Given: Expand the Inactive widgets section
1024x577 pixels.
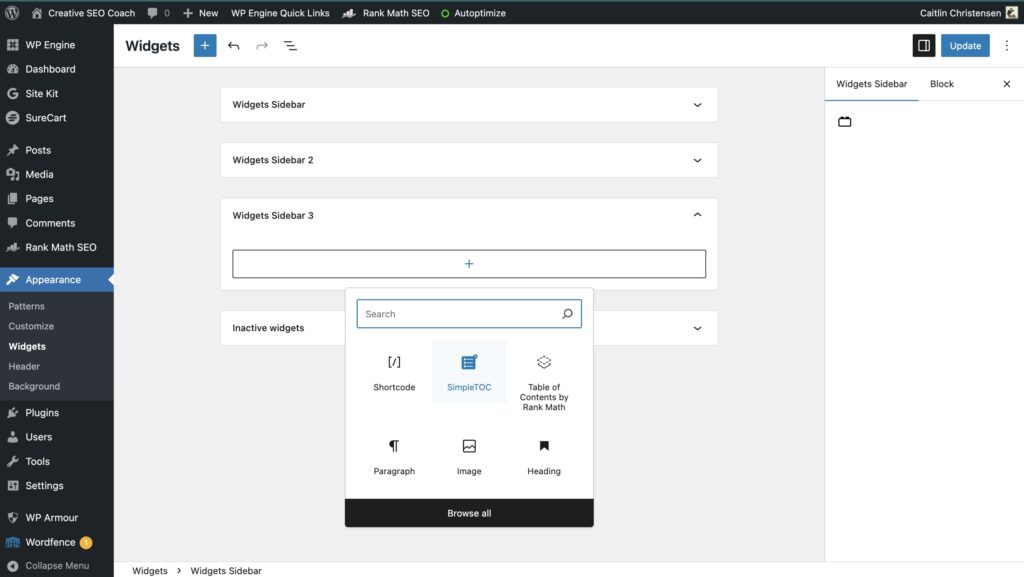Looking at the screenshot, I should [697, 328].
